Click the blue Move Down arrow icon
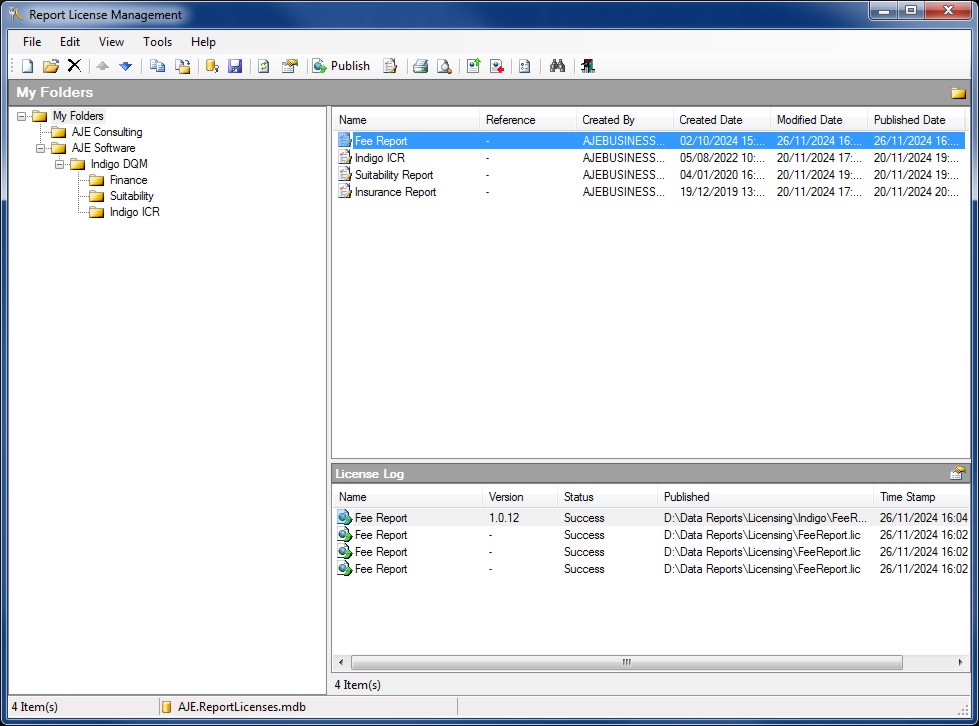The image size is (979, 726). tap(125, 66)
